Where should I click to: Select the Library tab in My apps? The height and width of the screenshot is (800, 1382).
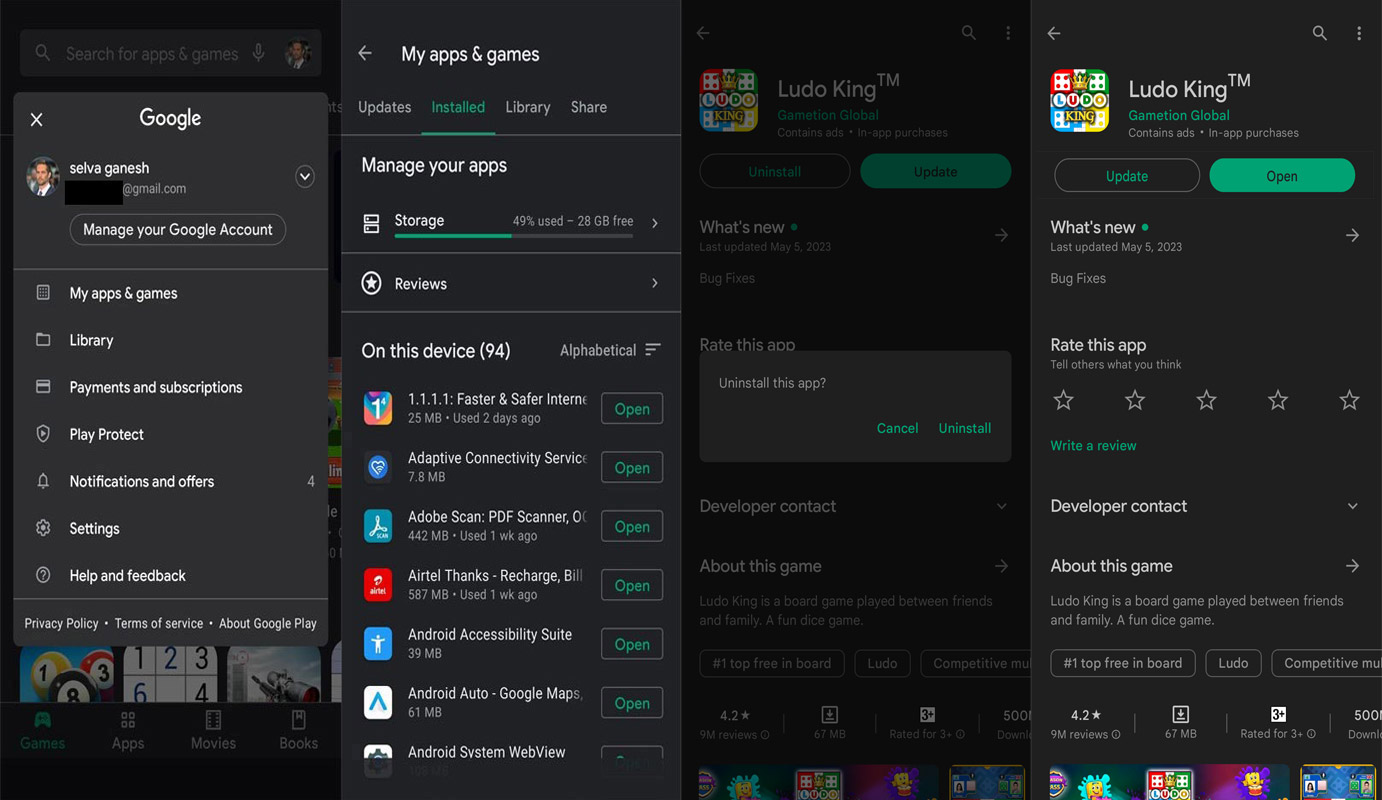point(528,107)
